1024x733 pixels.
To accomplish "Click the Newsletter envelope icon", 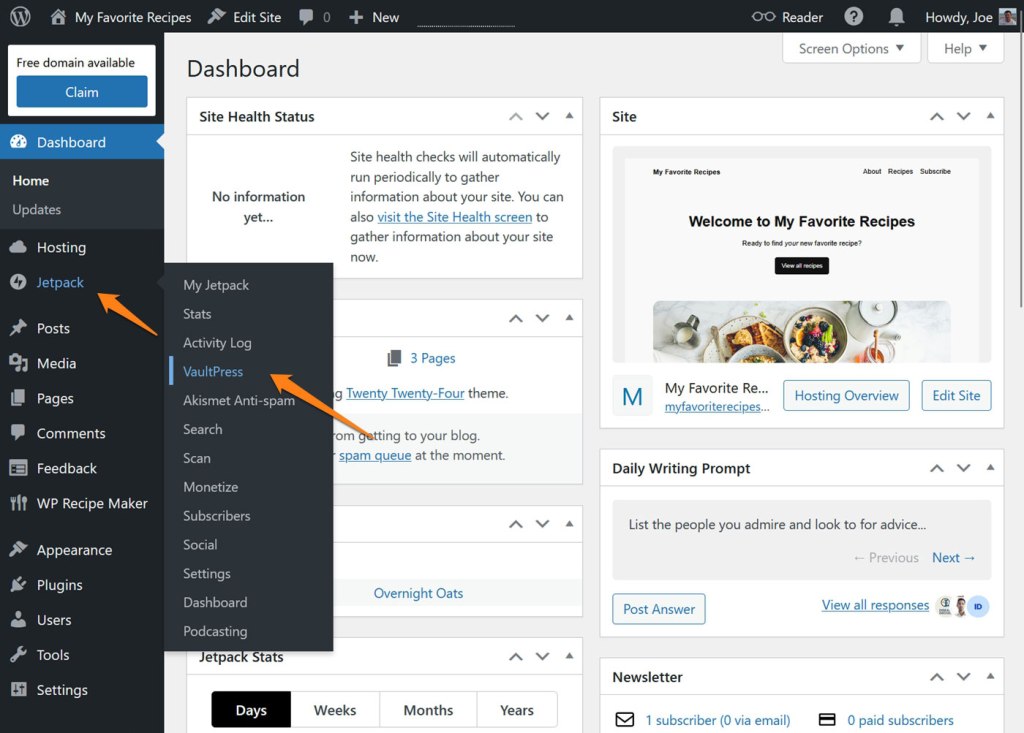I will click(625, 719).
